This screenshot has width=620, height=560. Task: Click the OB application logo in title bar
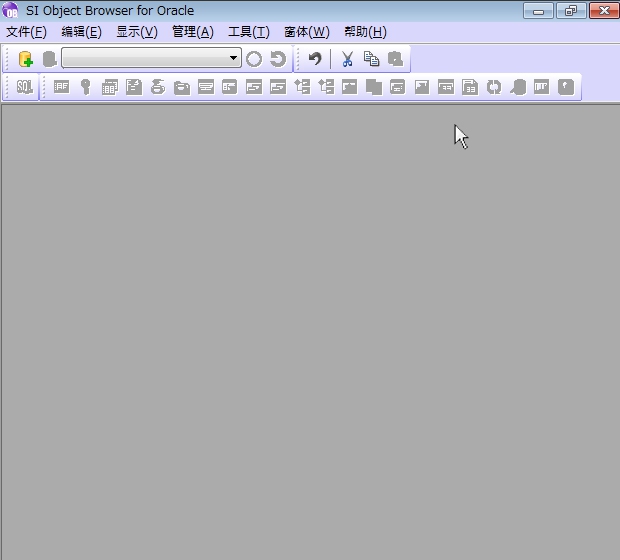point(10,10)
